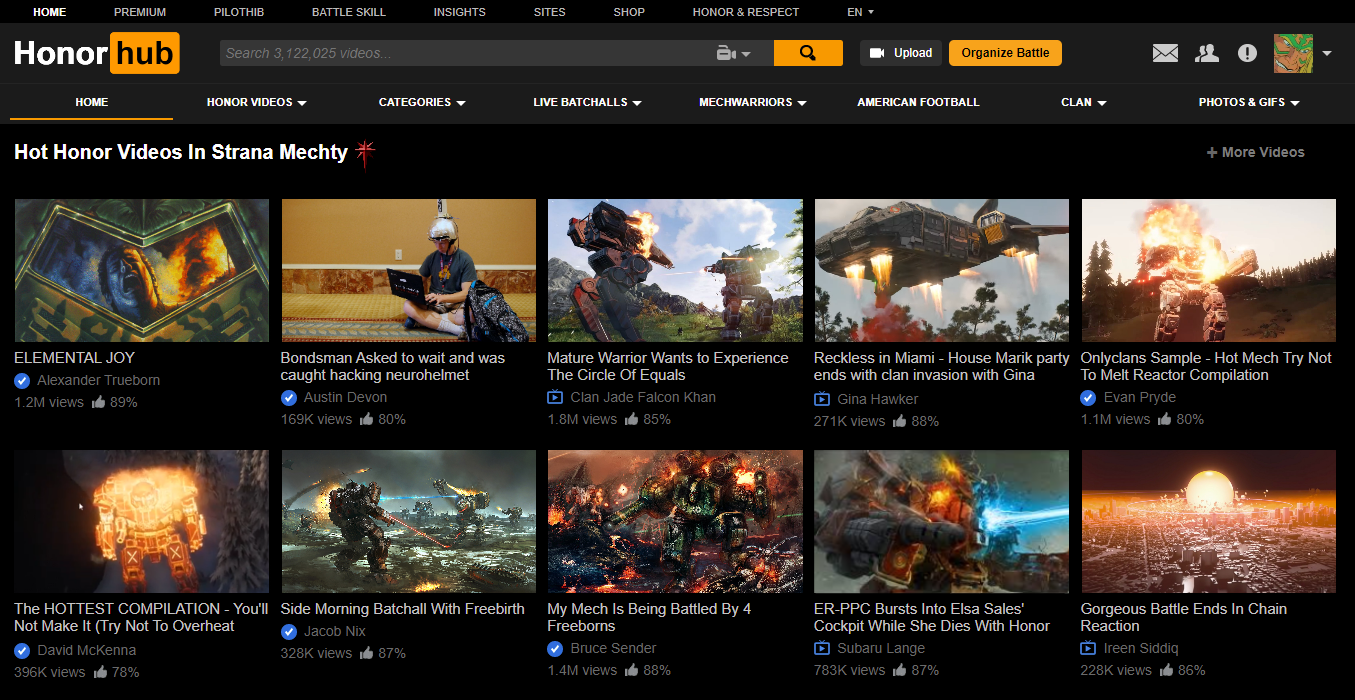Click the verified badge beside Alexander Trueborn
This screenshot has height=700, width=1355.
[x=22, y=381]
